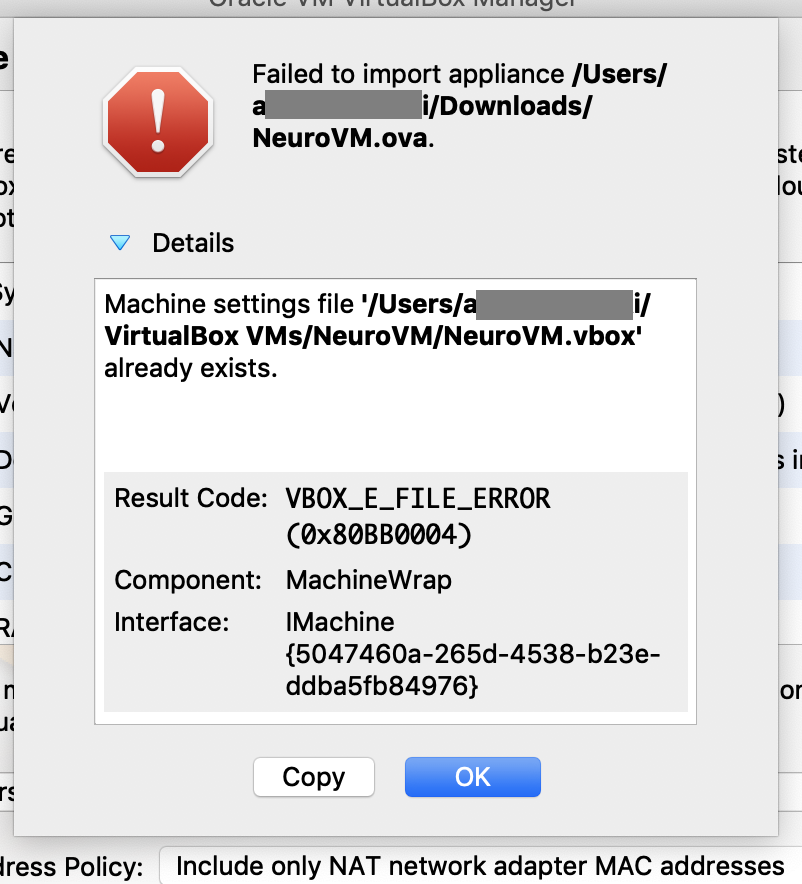Click the NeuroVM.vbox path in details
Screen dimensions: 802x884
[540, 336]
